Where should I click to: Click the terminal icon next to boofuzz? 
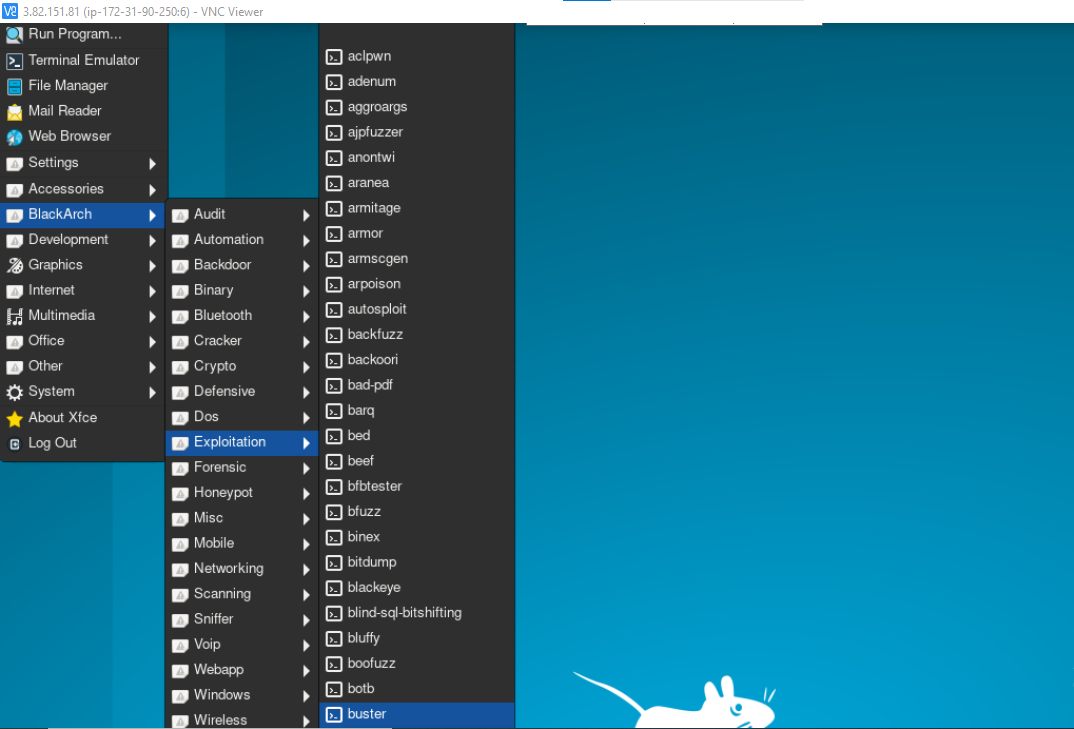(x=334, y=664)
